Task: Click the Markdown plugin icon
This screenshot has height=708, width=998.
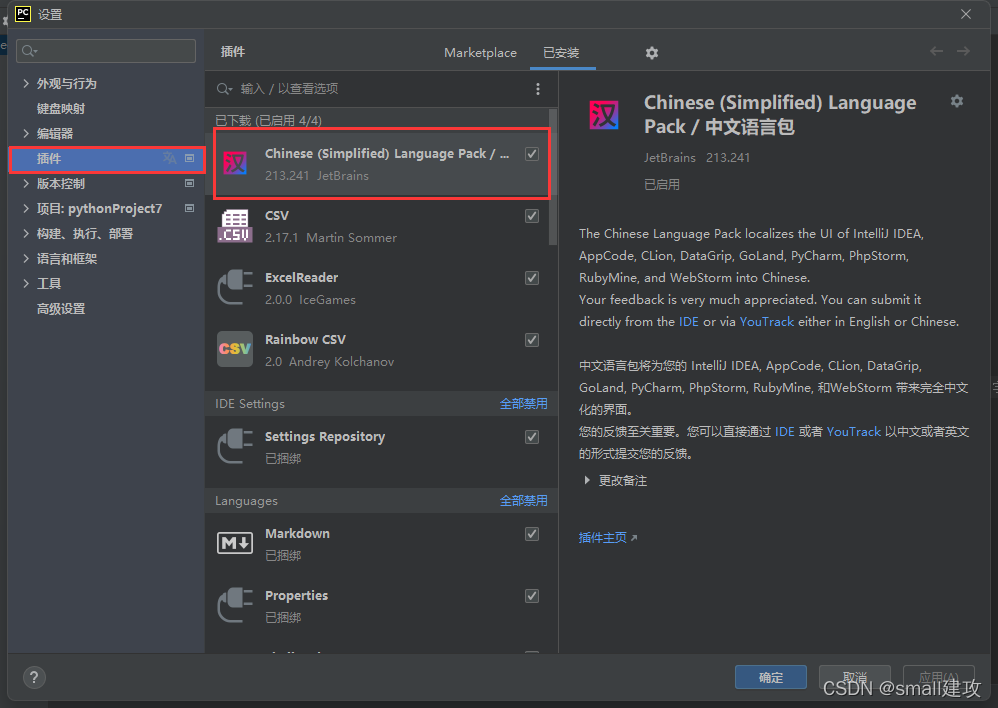Action: click(235, 543)
